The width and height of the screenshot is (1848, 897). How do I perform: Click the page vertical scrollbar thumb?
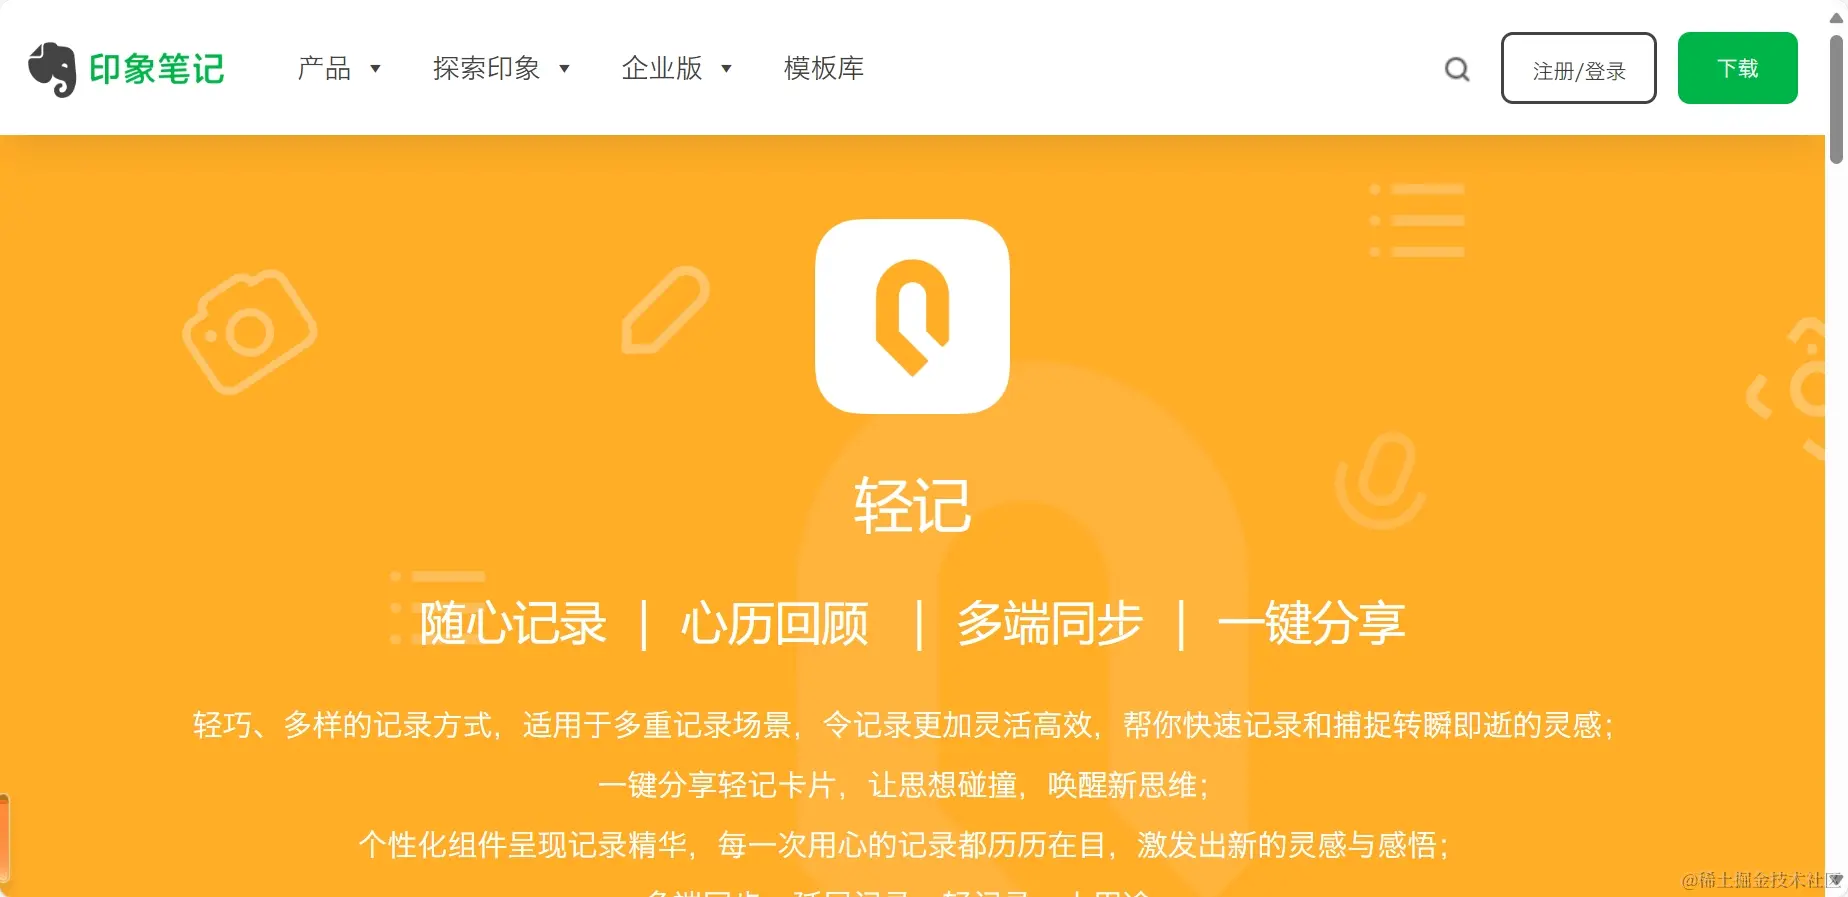[1837, 100]
